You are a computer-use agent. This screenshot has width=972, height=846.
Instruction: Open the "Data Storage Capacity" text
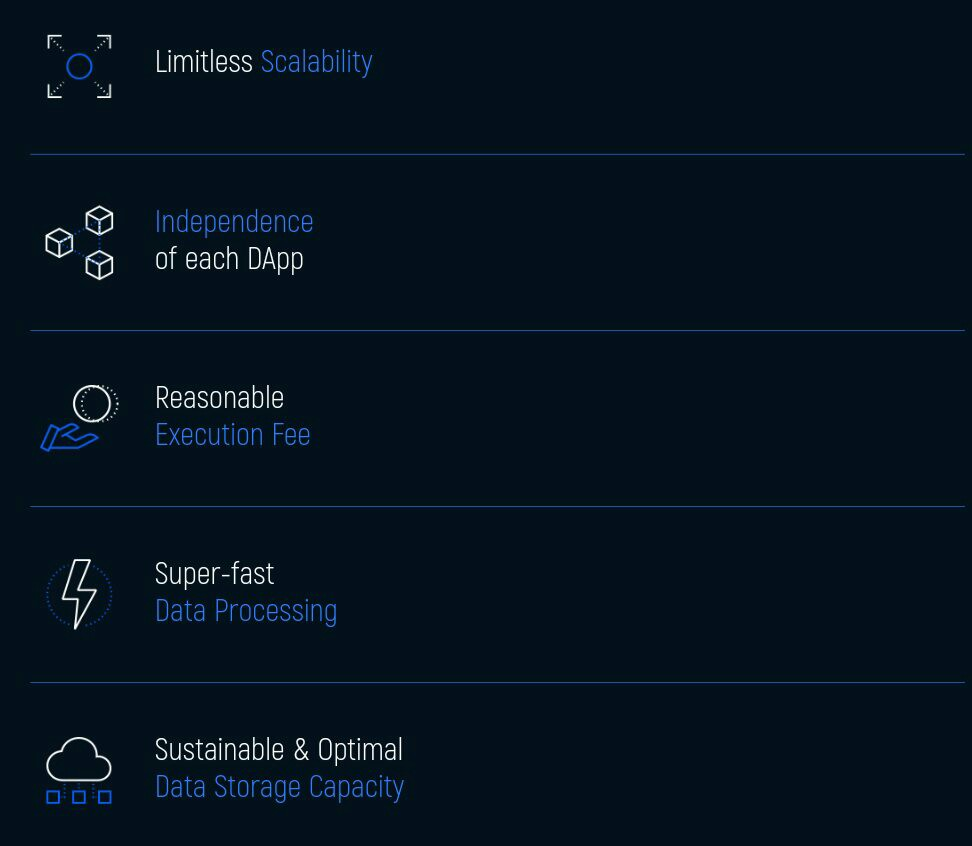[279, 787]
